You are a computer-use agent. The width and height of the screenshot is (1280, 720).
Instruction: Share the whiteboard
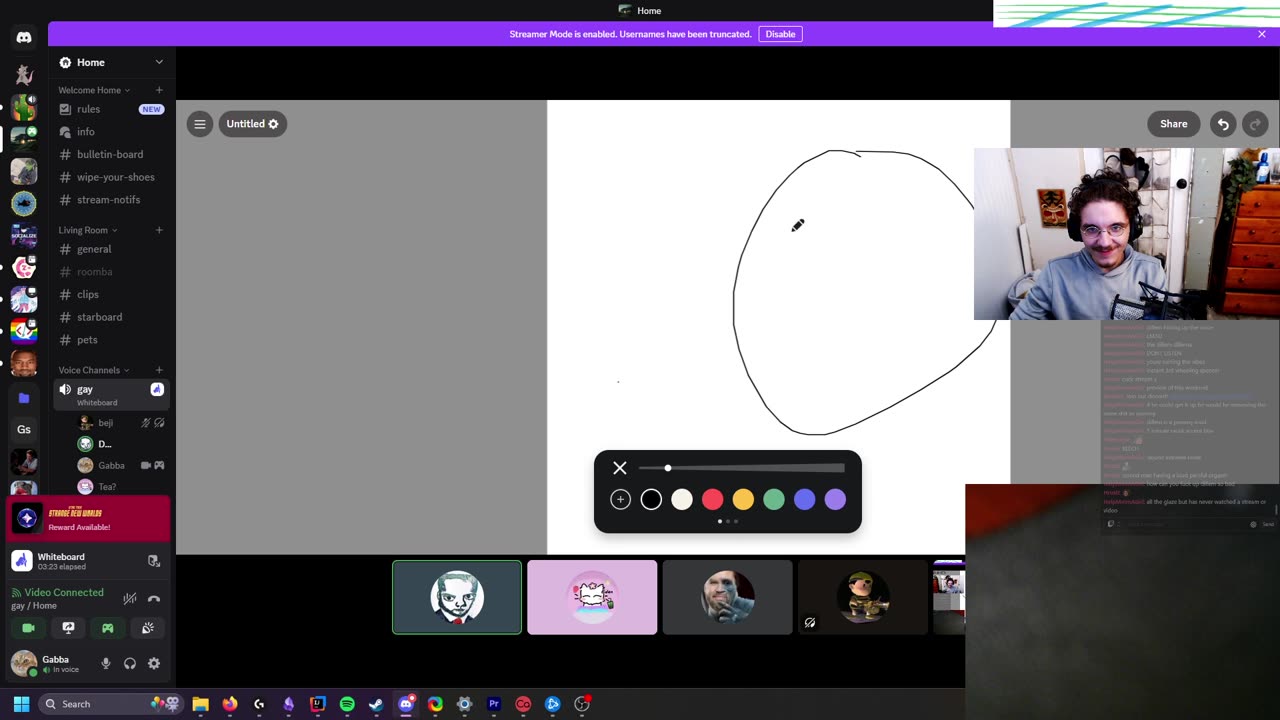click(x=1174, y=124)
